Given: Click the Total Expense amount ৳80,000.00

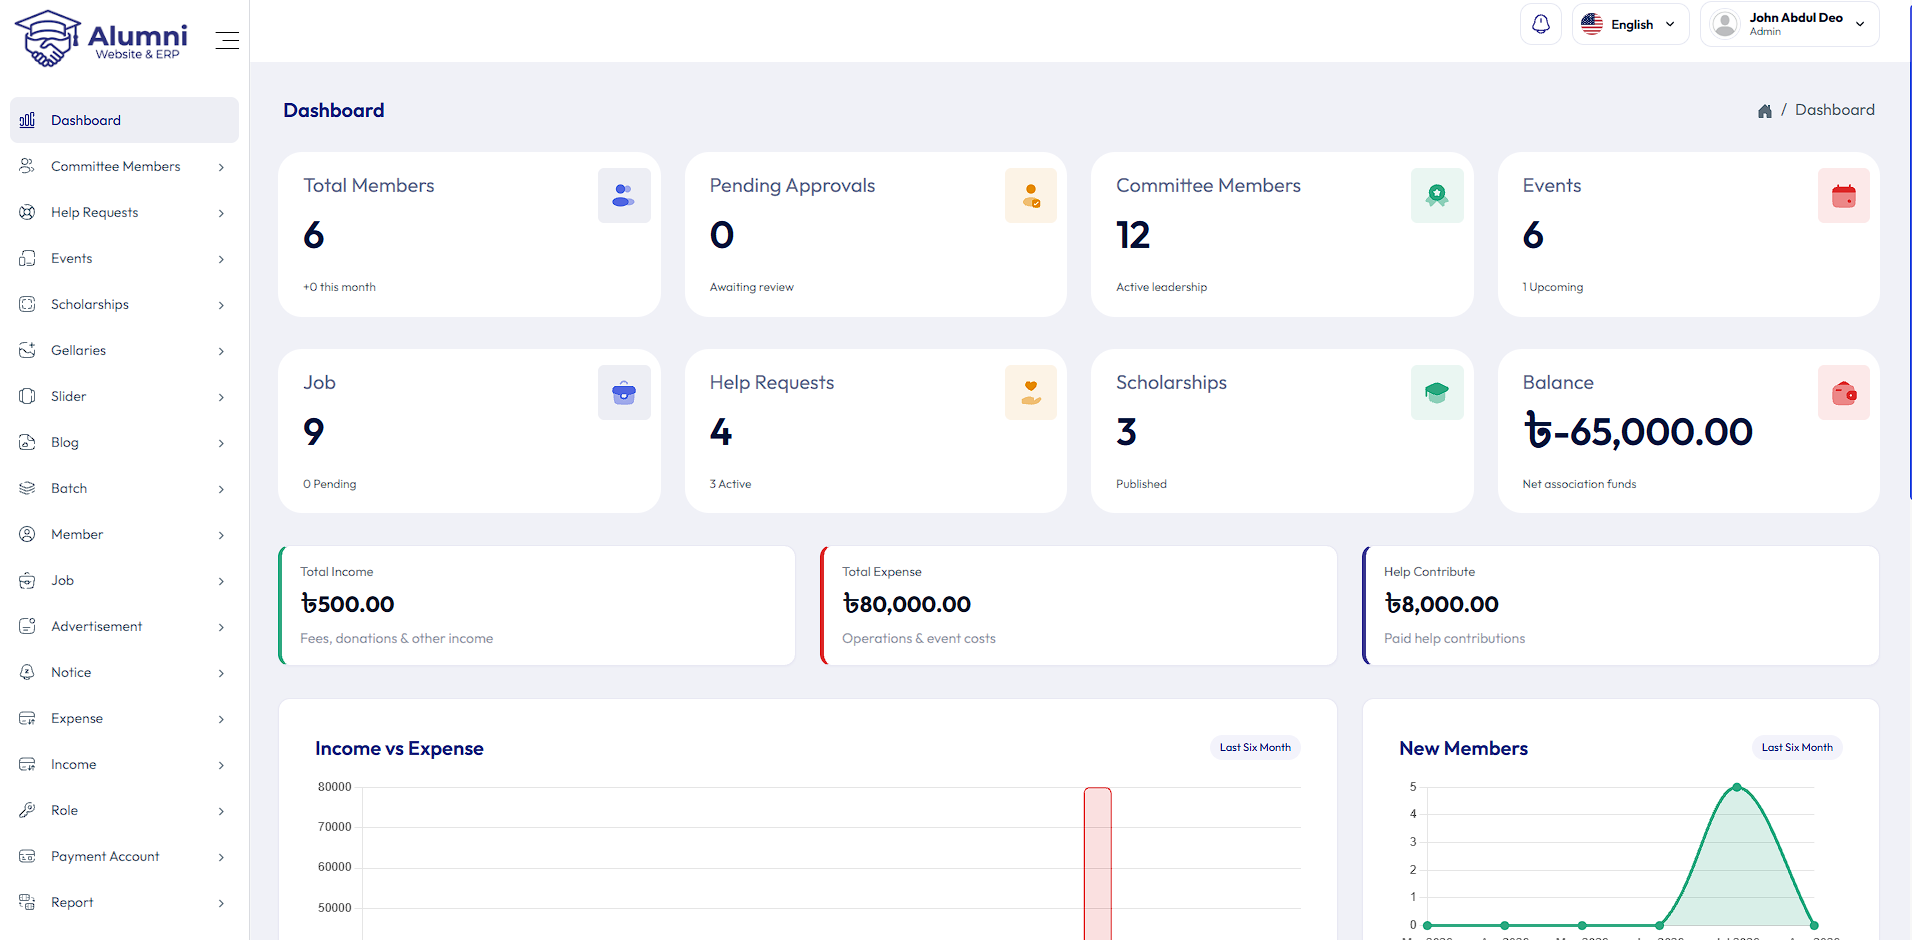Looking at the screenshot, I should click(x=906, y=604).
